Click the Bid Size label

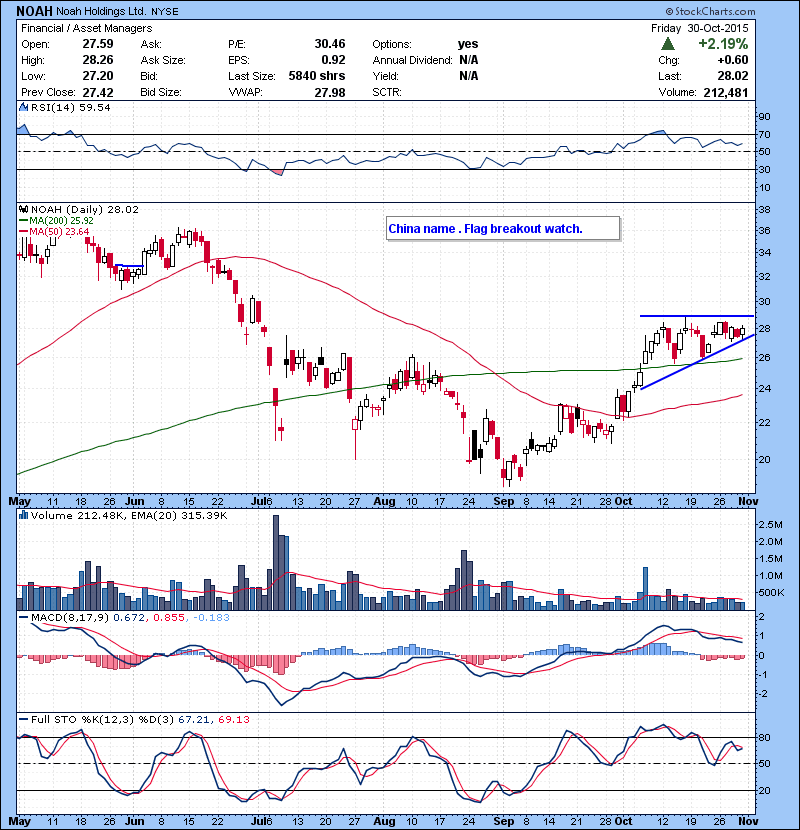(x=161, y=92)
